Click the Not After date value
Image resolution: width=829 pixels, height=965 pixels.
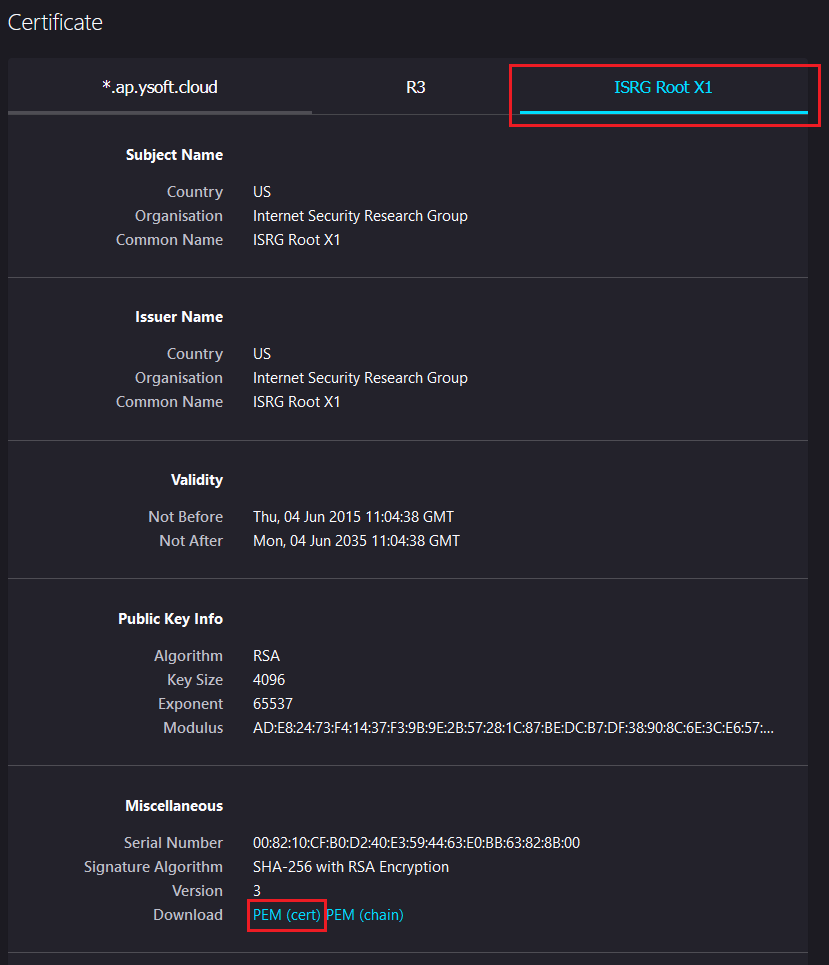coord(356,541)
